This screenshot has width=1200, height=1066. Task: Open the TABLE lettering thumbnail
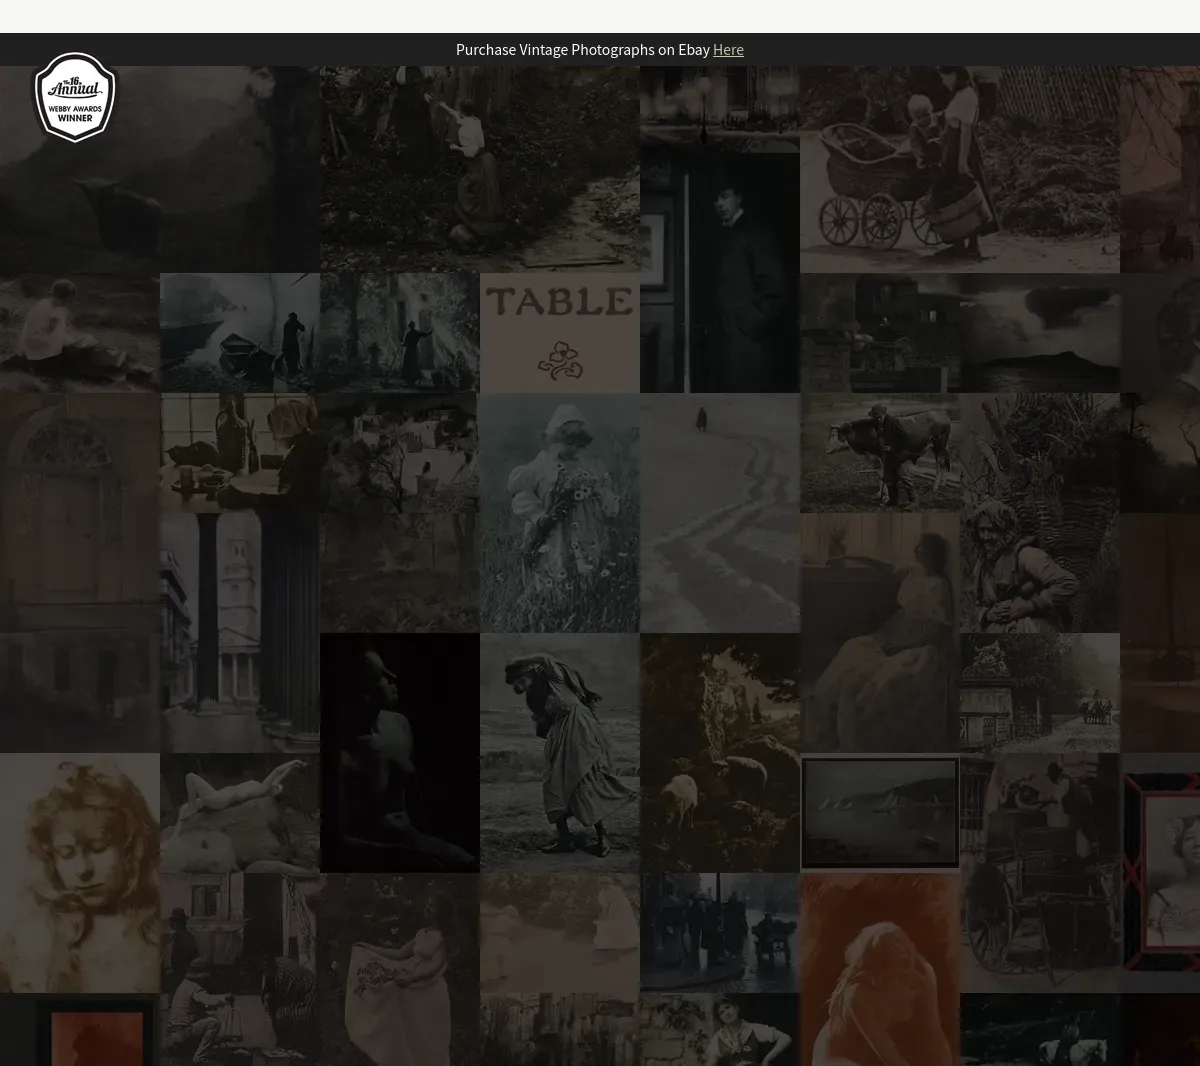coord(560,333)
